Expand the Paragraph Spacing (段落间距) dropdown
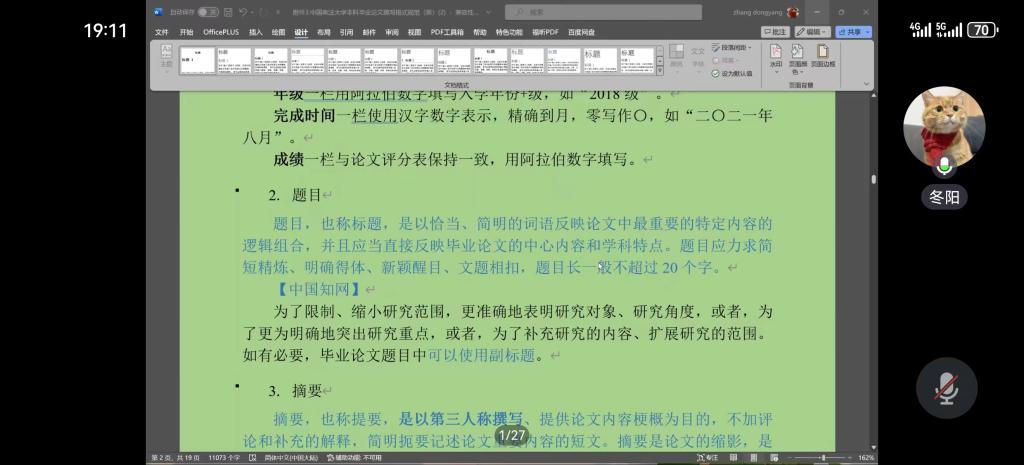The height and width of the screenshot is (465, 1024). 734,47
